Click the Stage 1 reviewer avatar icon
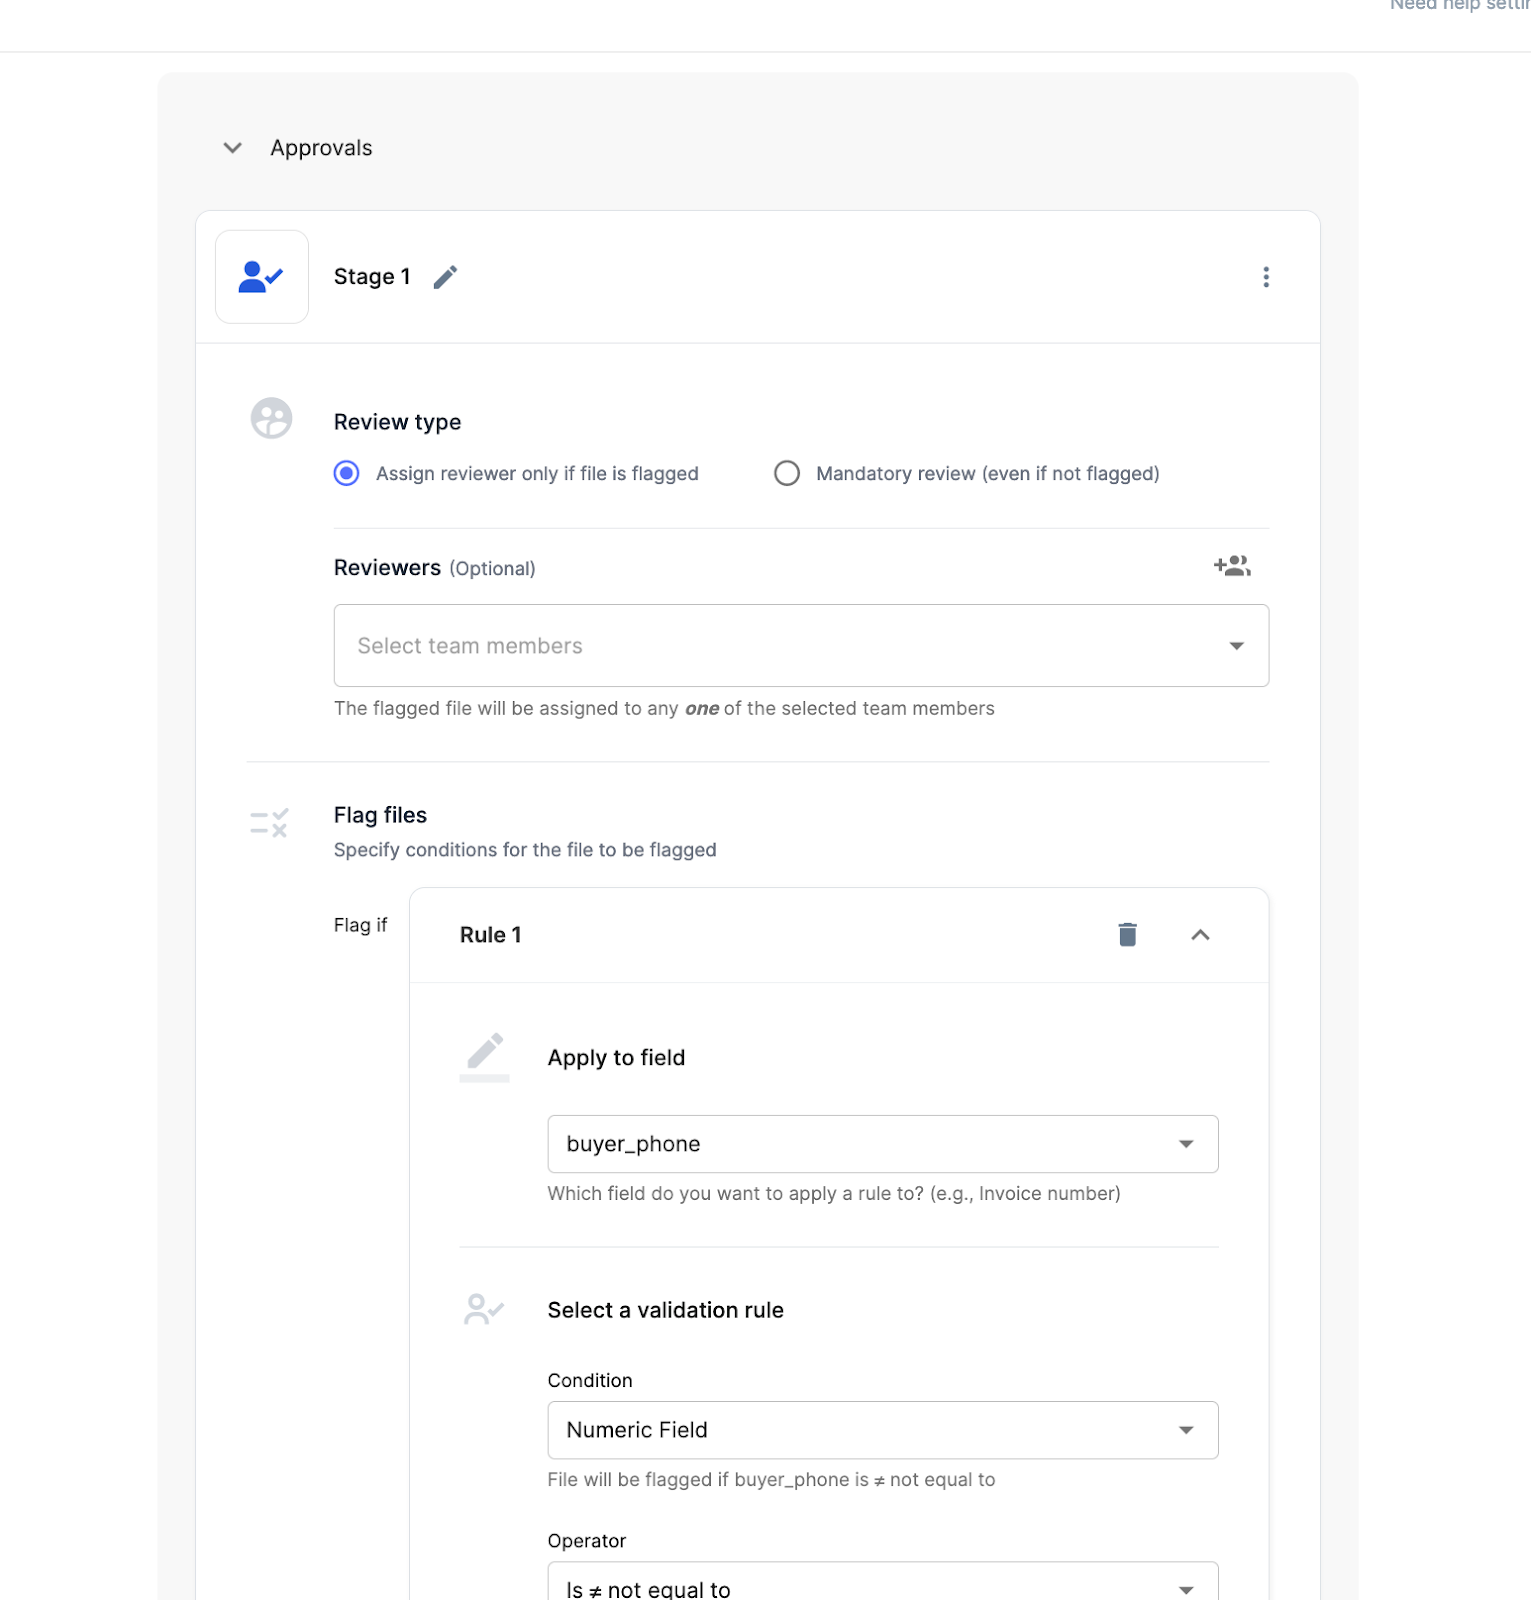 click(262, 277)
